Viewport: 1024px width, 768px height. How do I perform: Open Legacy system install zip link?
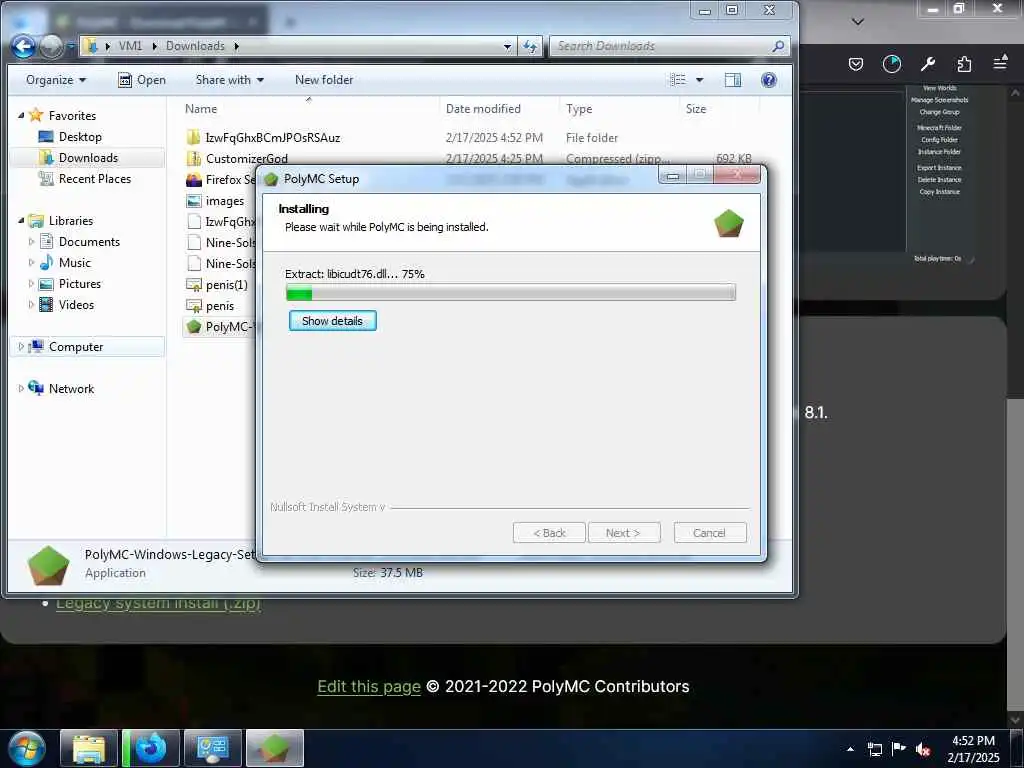[158, 603]
